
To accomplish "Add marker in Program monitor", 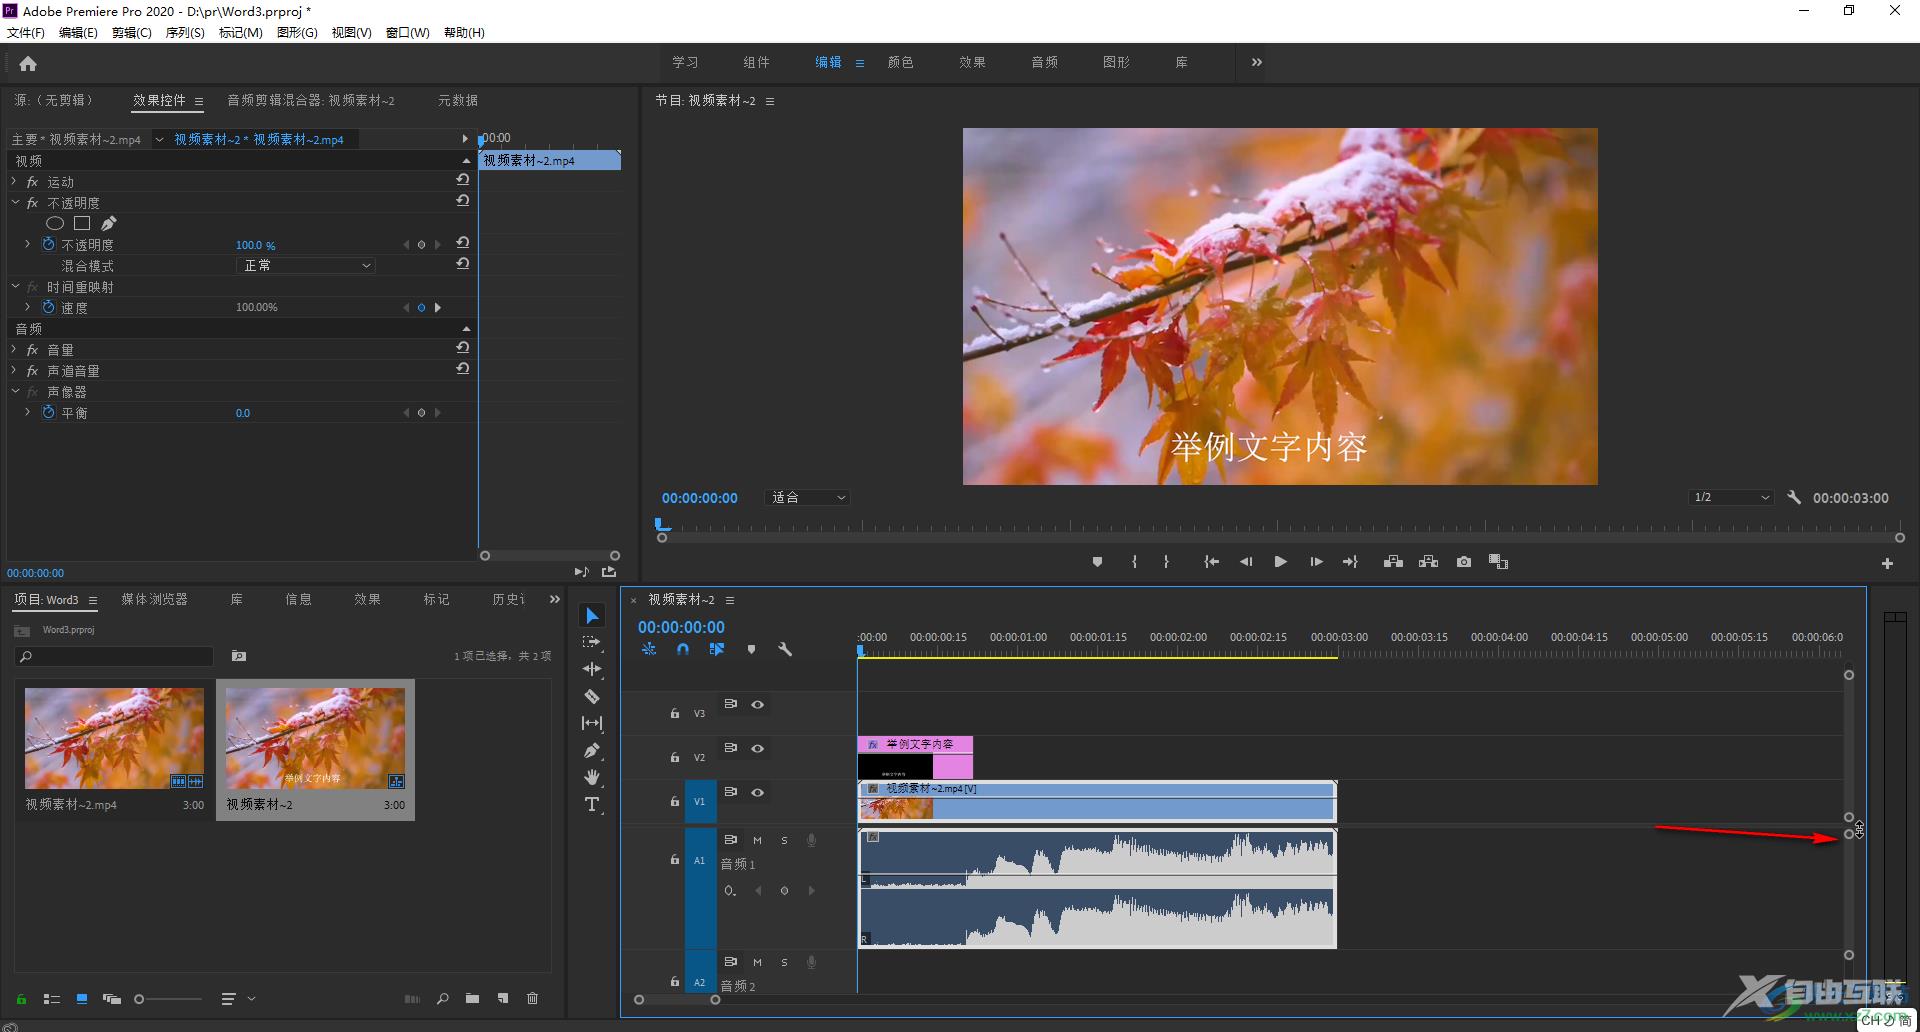I will point(1097,562).
